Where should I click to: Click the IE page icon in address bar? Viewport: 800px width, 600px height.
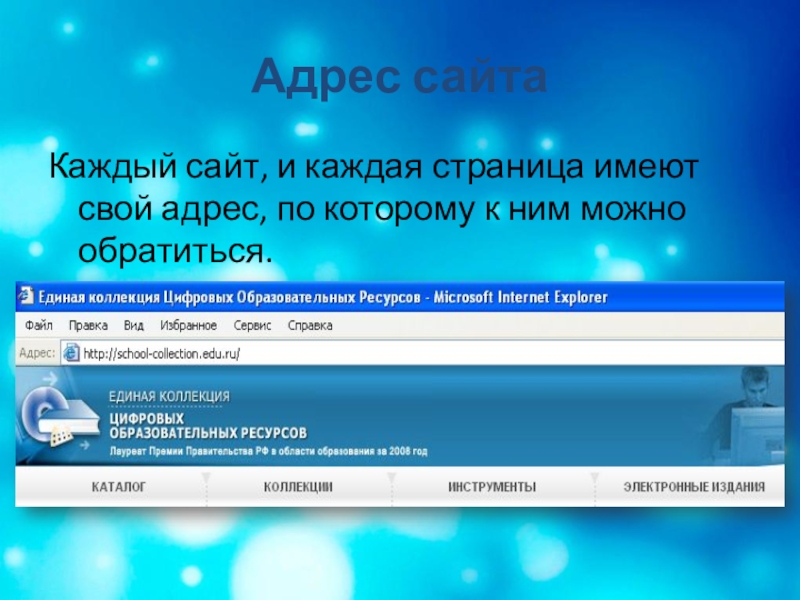pyautogui.click(x=71, y=353)
